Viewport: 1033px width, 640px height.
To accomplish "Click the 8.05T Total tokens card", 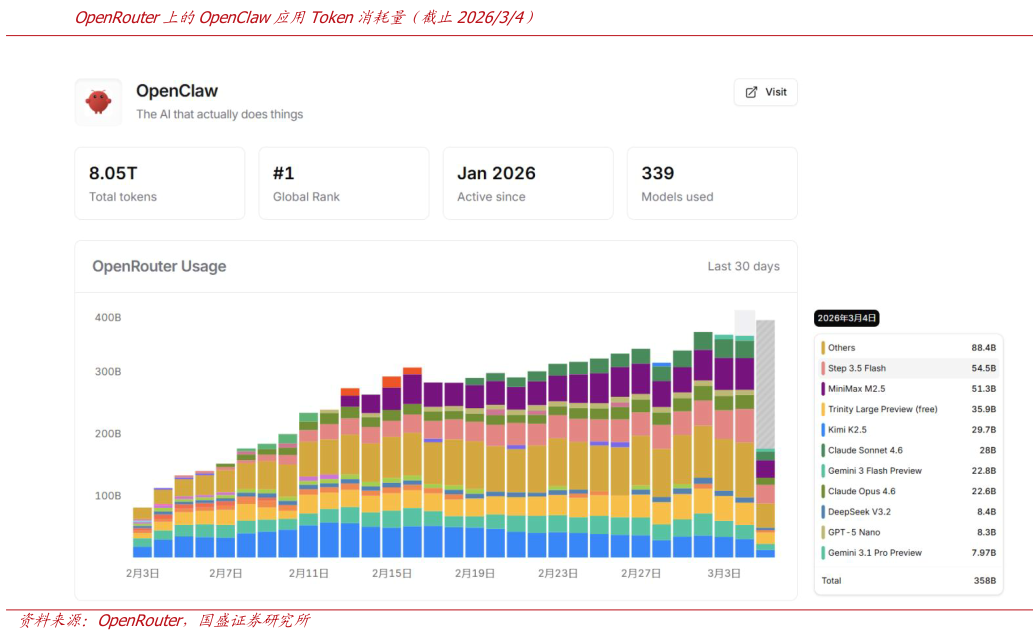I will pyautogui.click(x=159, y=183).
